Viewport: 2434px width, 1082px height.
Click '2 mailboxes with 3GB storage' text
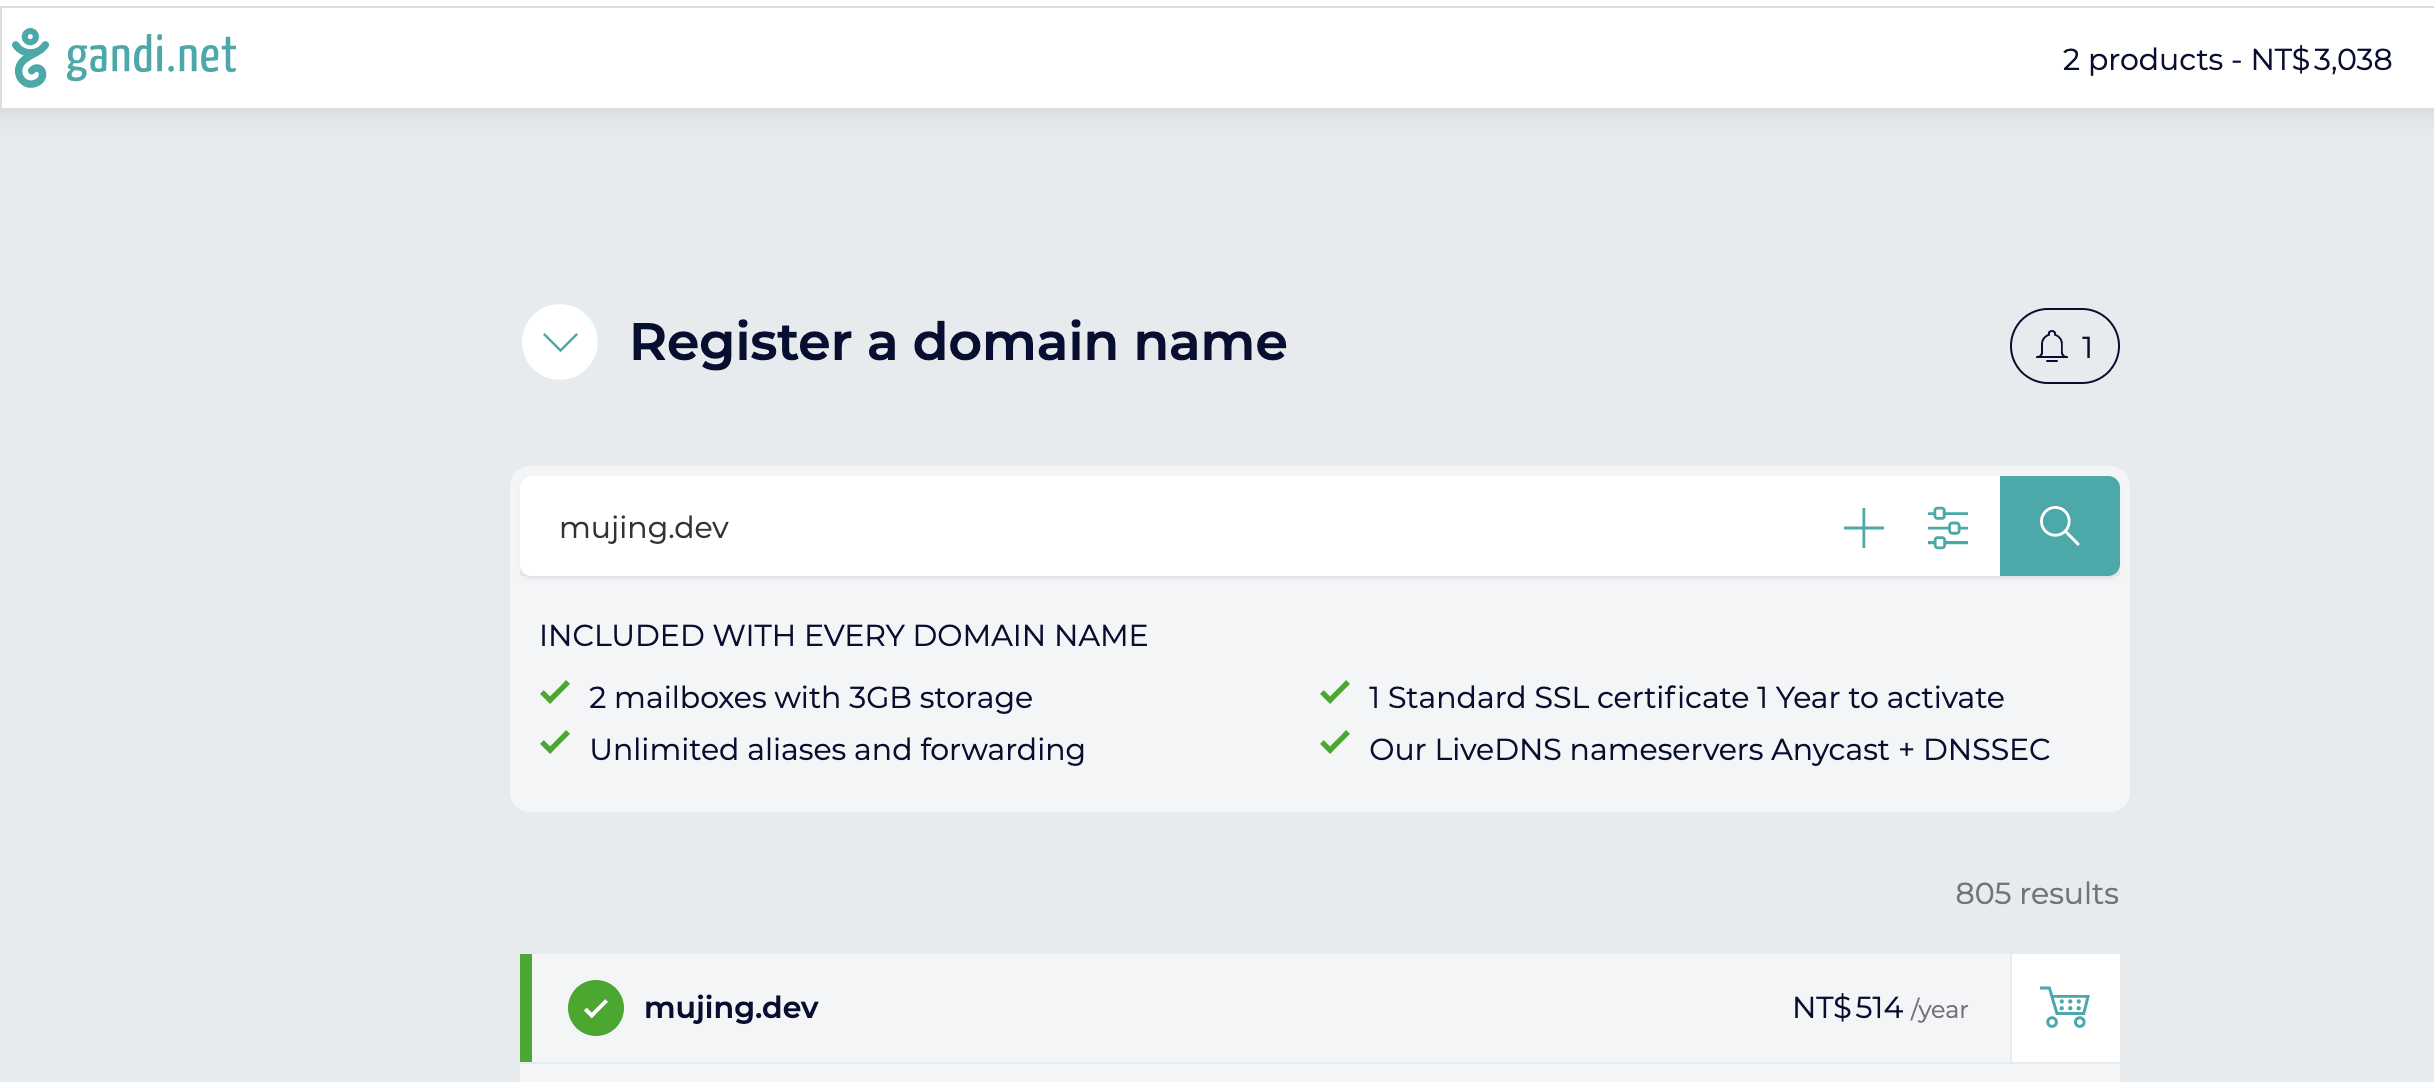click(x=811, y=697)
